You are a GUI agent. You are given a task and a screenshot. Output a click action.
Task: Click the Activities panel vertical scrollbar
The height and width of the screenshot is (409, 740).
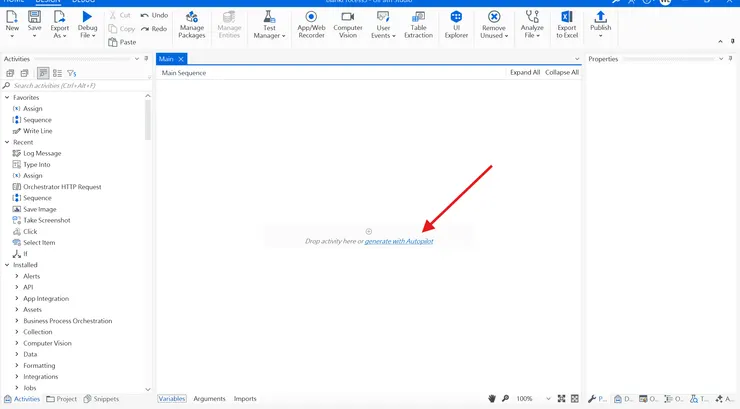coord(148,120)
